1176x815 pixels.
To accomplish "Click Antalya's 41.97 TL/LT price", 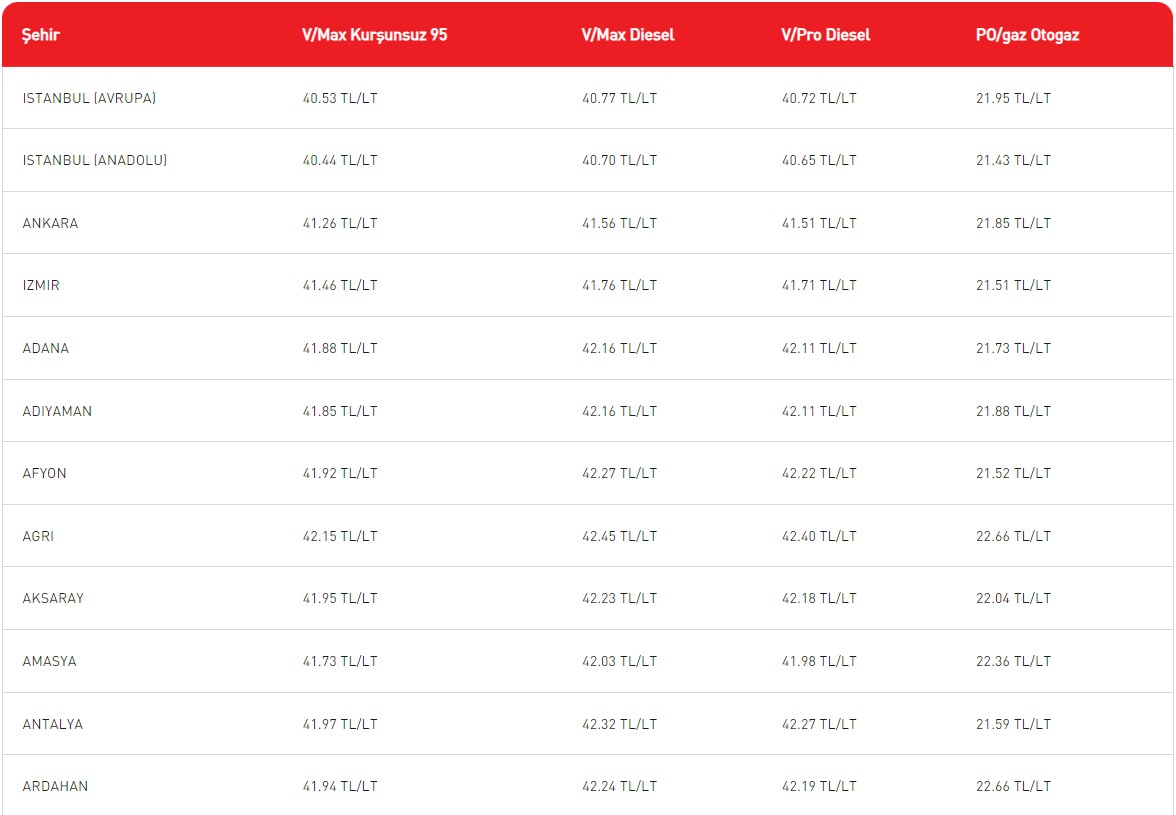I will (340, 724).
